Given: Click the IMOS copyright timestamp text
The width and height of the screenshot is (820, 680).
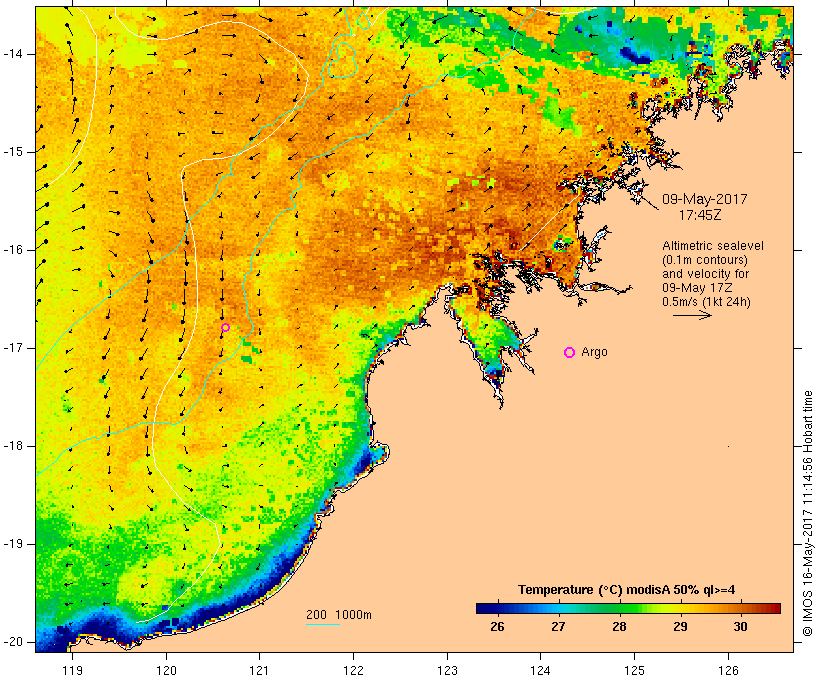Looking at the screenshot, I should tap(808, 514).
